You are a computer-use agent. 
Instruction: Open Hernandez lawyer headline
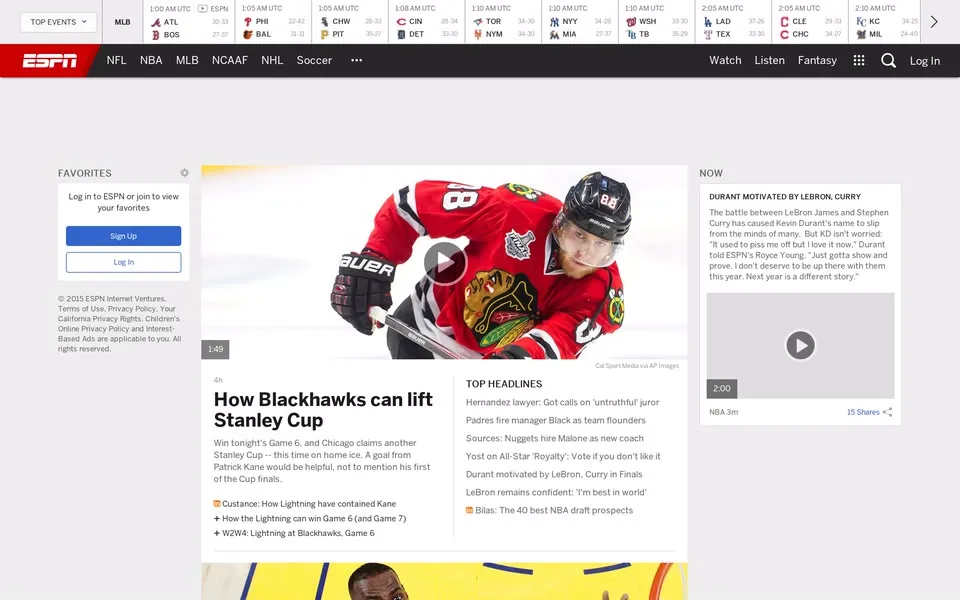pos(562,402)
